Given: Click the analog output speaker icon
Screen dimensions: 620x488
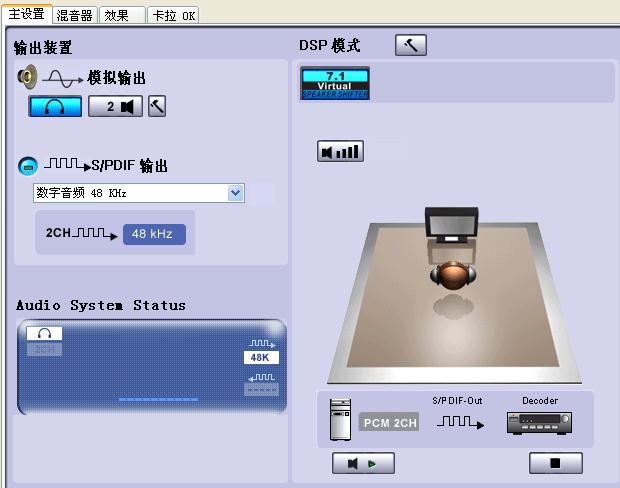Looking at the screenshot, I should click(x=26, y=76).
